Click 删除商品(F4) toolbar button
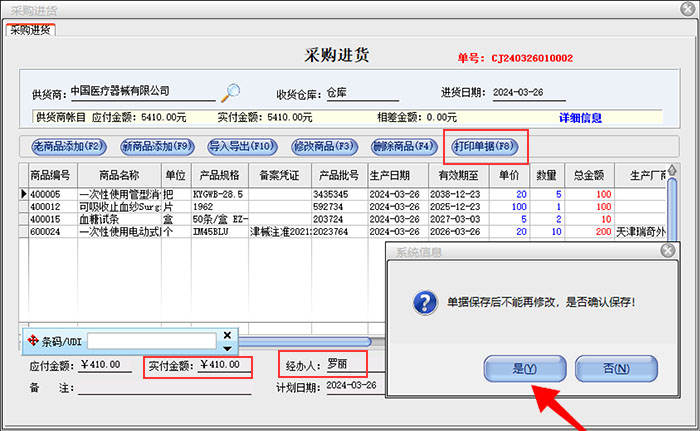700x431 pixels. click(x=404, y=146)
